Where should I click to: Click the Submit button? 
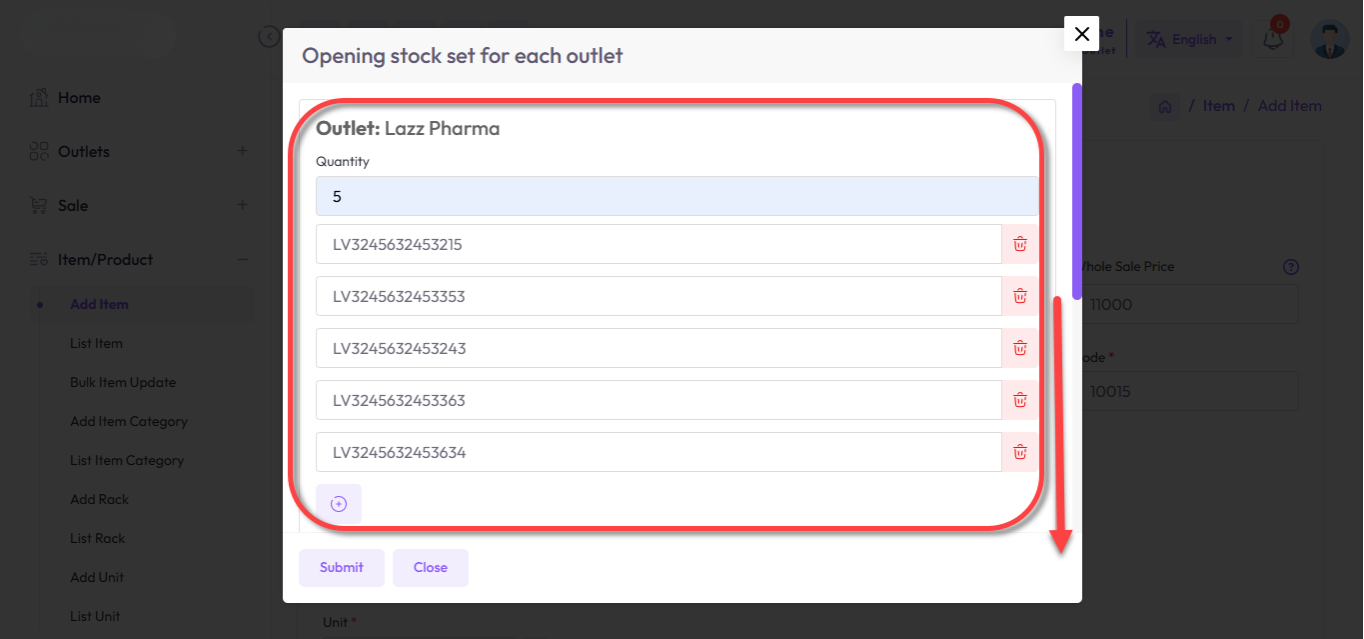point(341,567)
